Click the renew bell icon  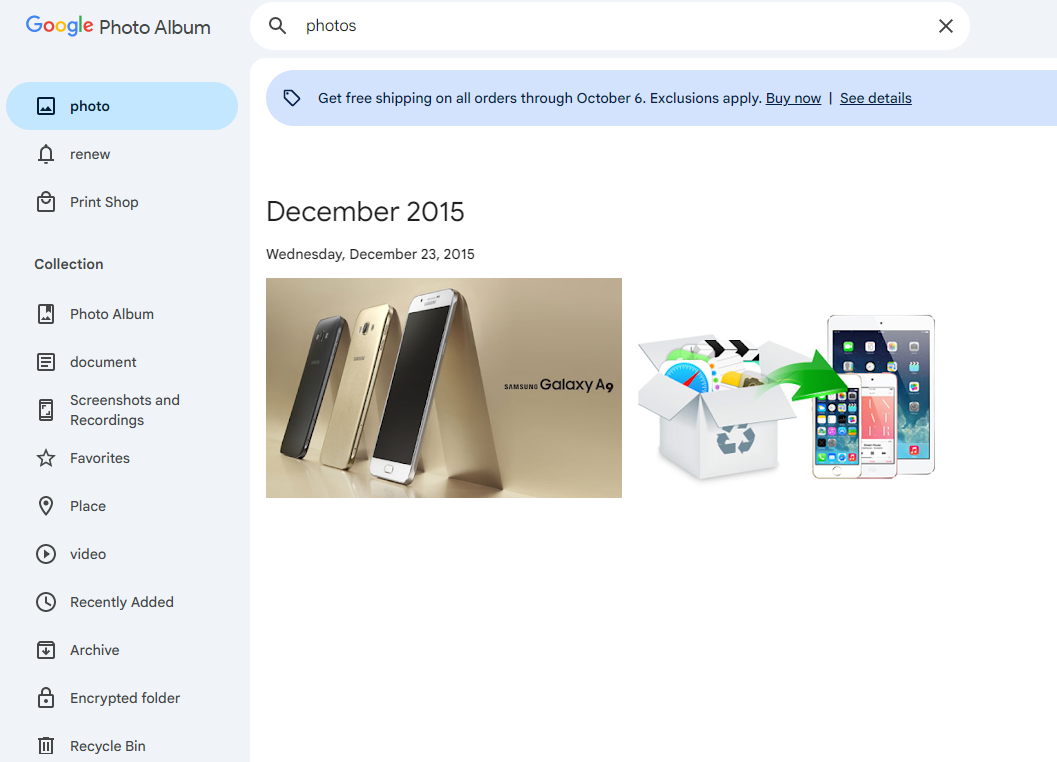point(46,154)
